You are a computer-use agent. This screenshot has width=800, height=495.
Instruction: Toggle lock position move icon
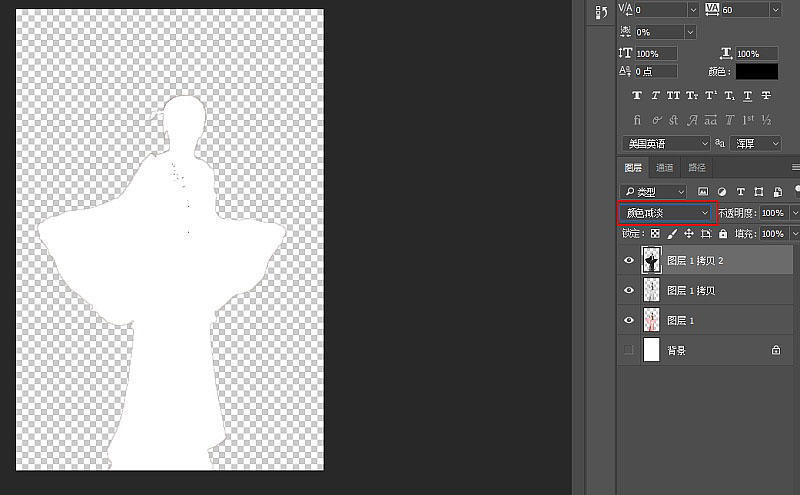[x=689, y=234]
